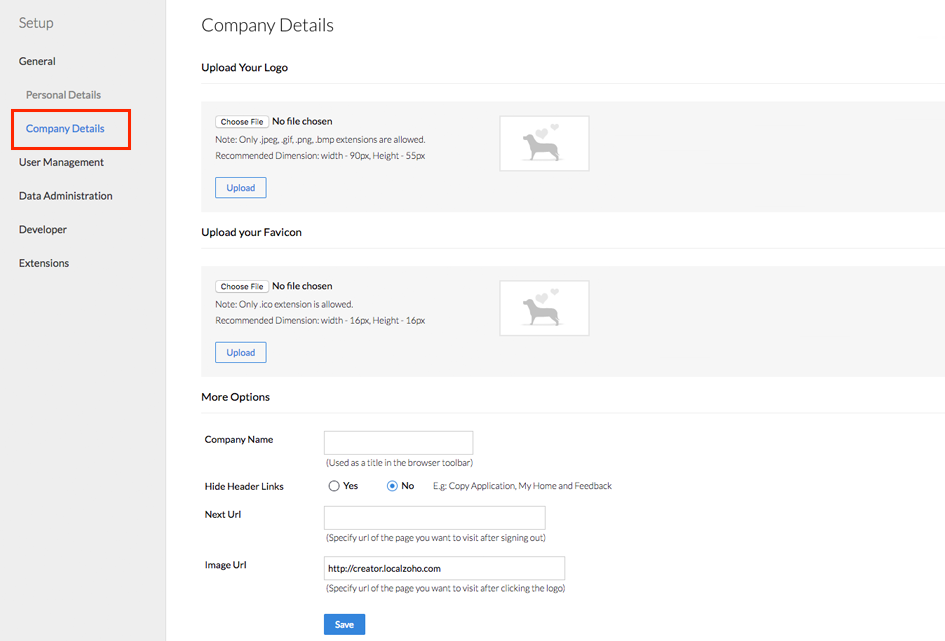The image size is (945, 641).
Task: Open Personal Details in the sidebar
Action: tap(63, 95)
